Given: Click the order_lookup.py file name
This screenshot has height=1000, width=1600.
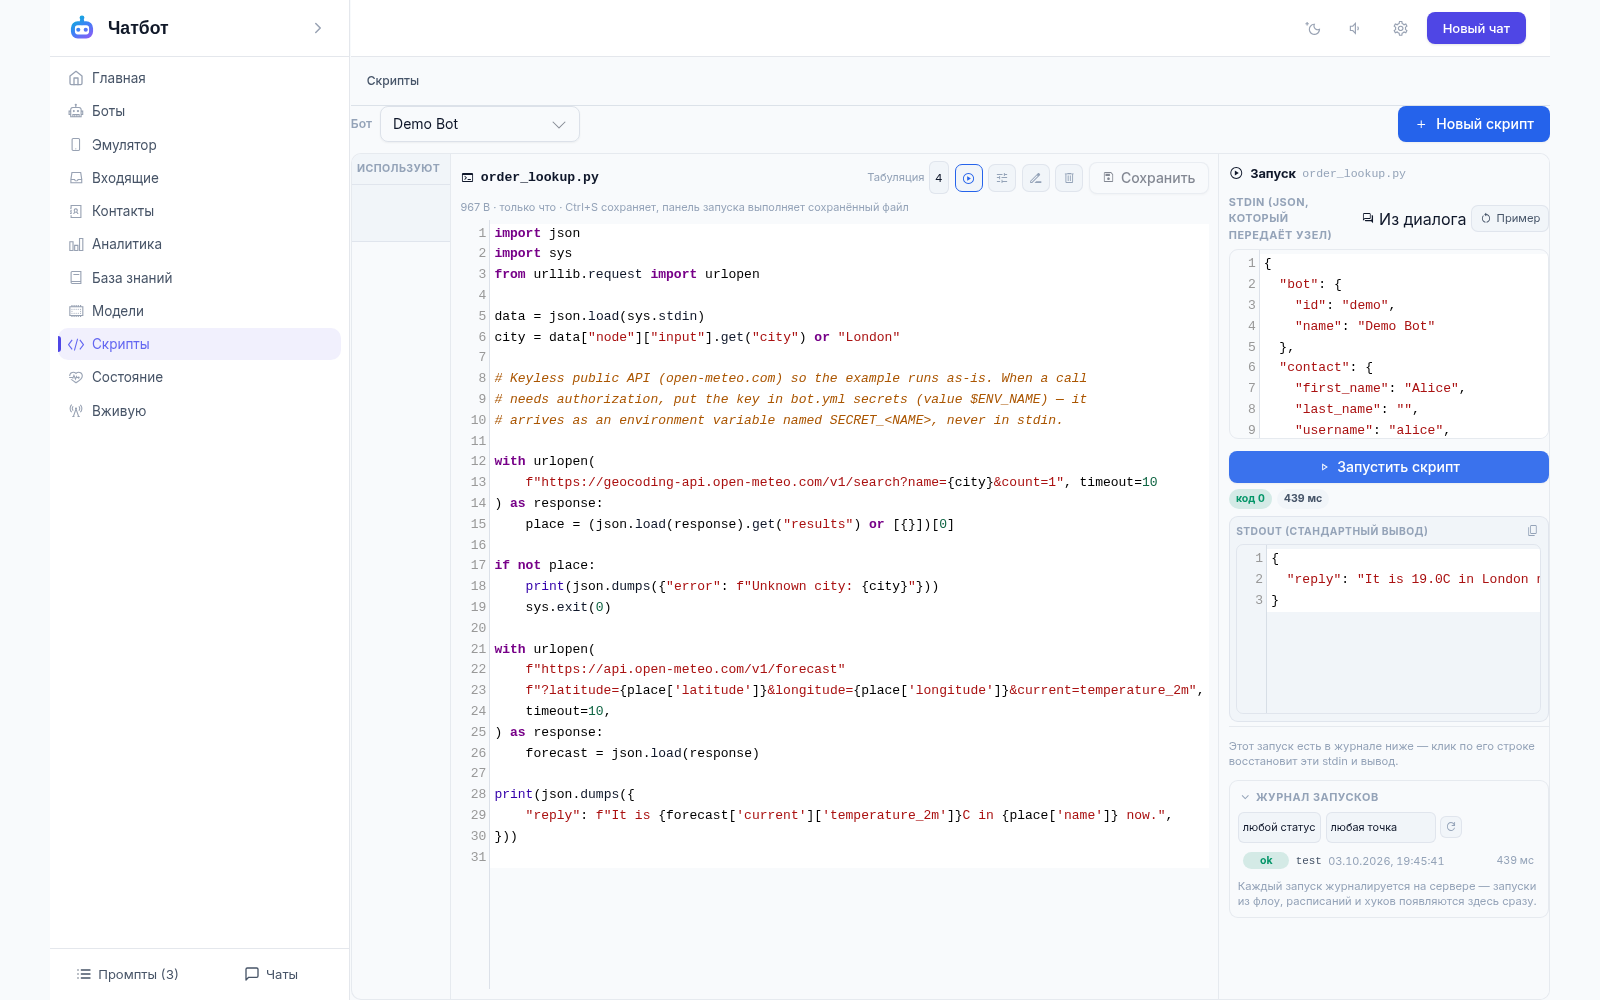Looking at the screenshot, I should 540,177.
